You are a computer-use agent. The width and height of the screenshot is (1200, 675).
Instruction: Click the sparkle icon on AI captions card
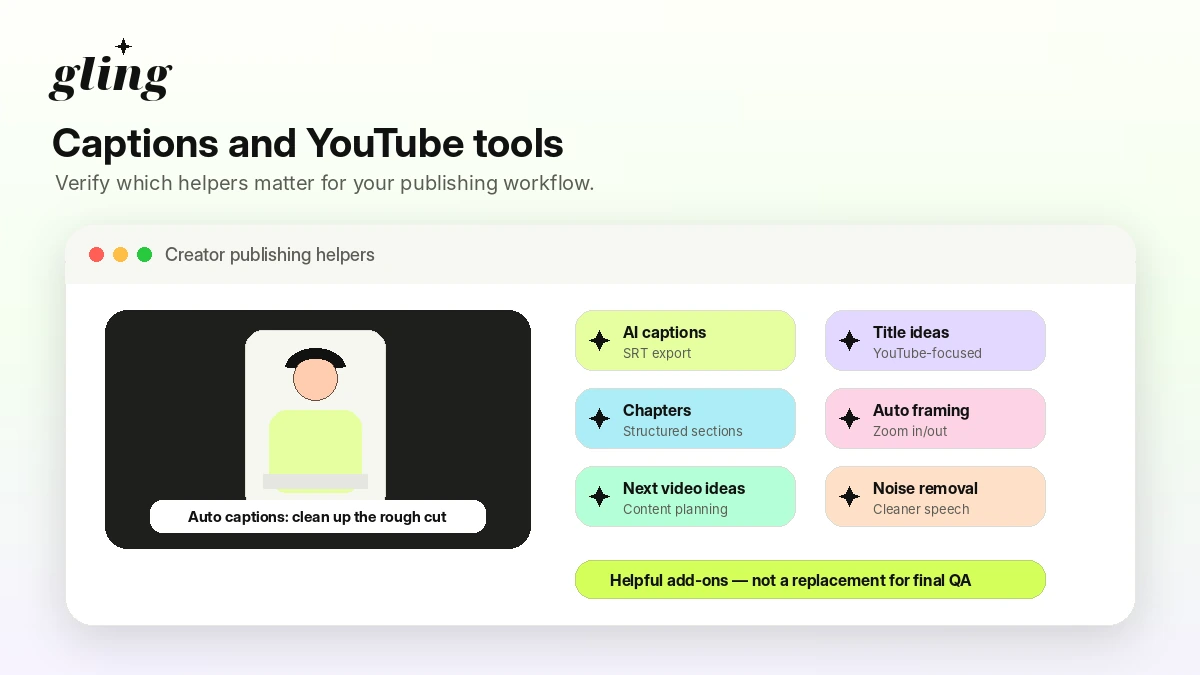click(599, 341)
